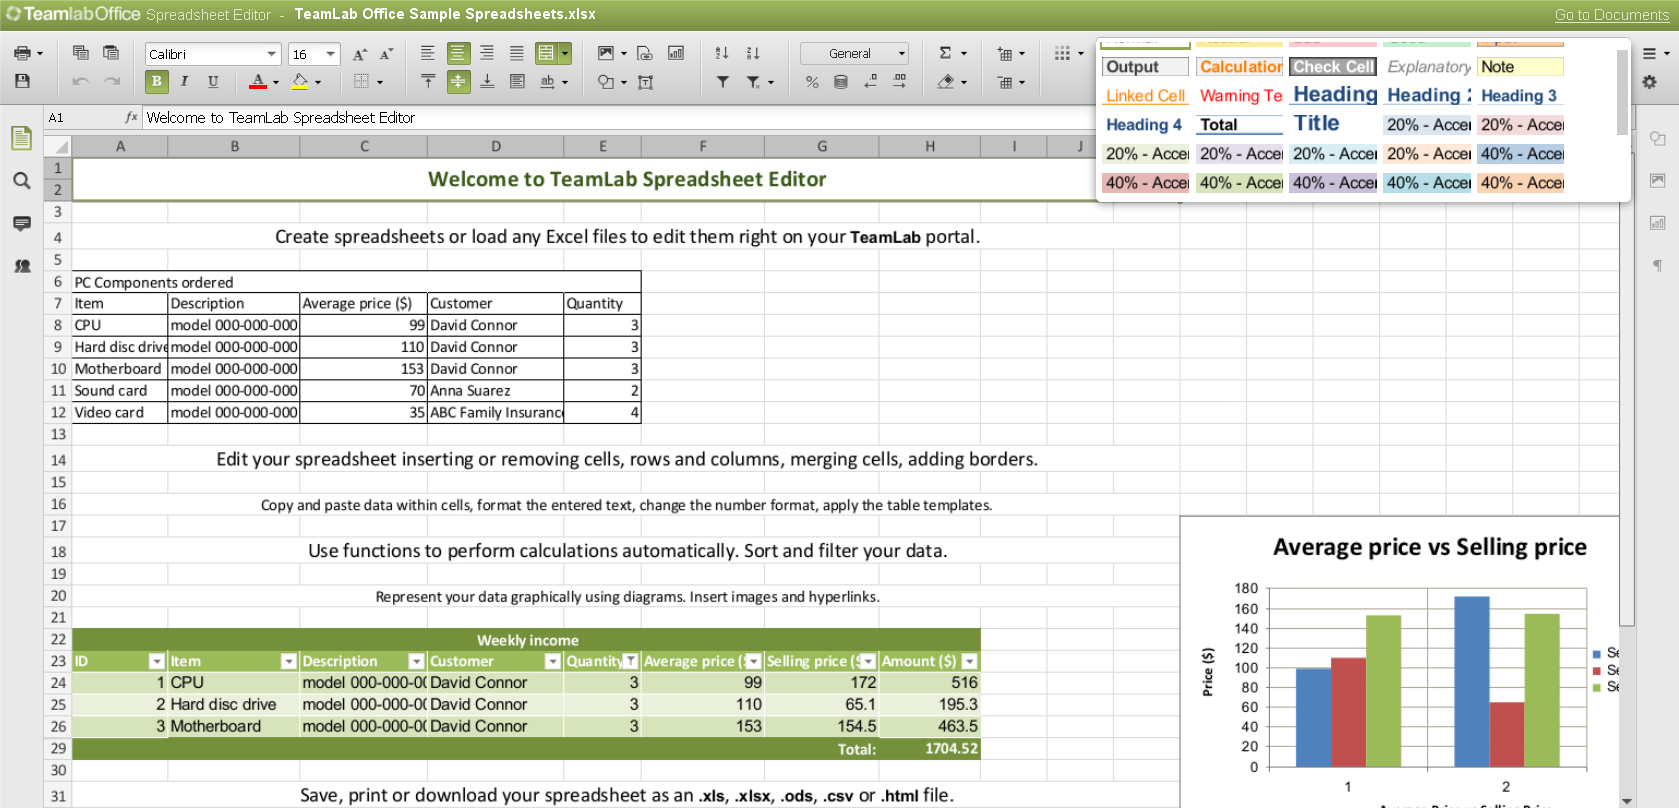This screenshot has width=1679, height=808.
Task: Open the Customer column filter dropdown
Action: (552, 661)
